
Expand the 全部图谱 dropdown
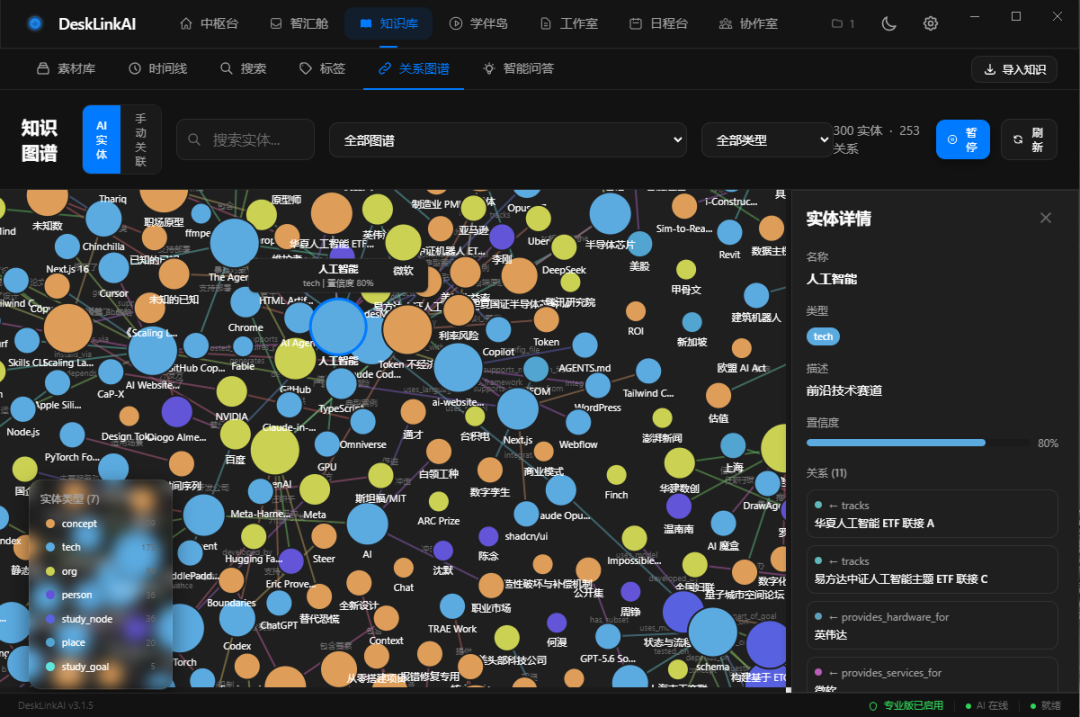[508, 141]
